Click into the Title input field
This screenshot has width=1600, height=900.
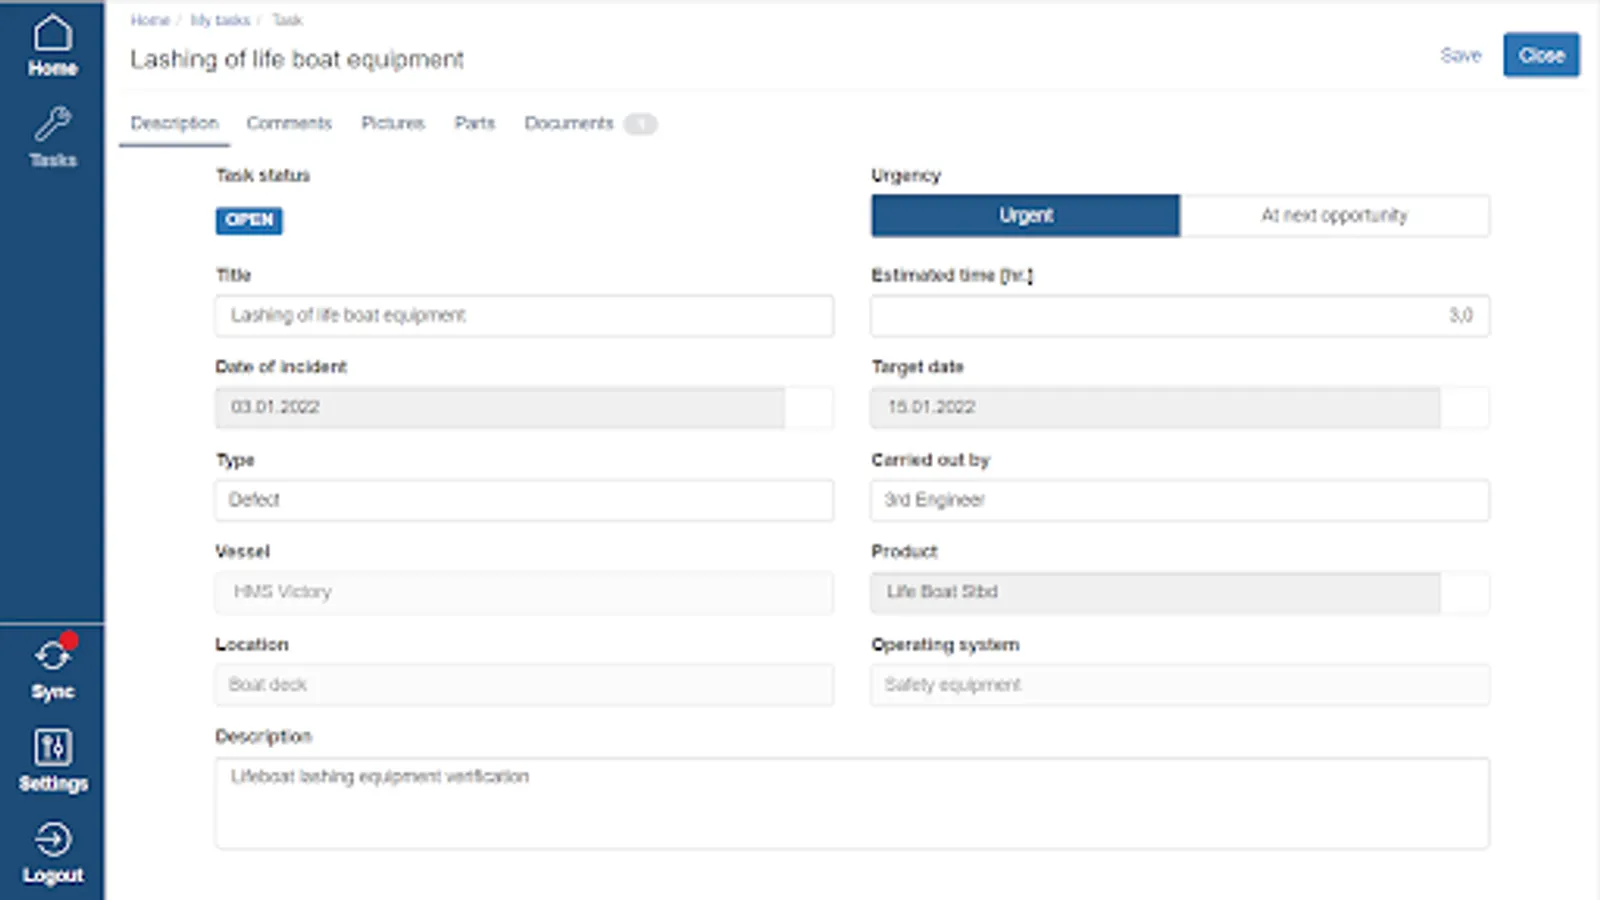coord(524,316)
